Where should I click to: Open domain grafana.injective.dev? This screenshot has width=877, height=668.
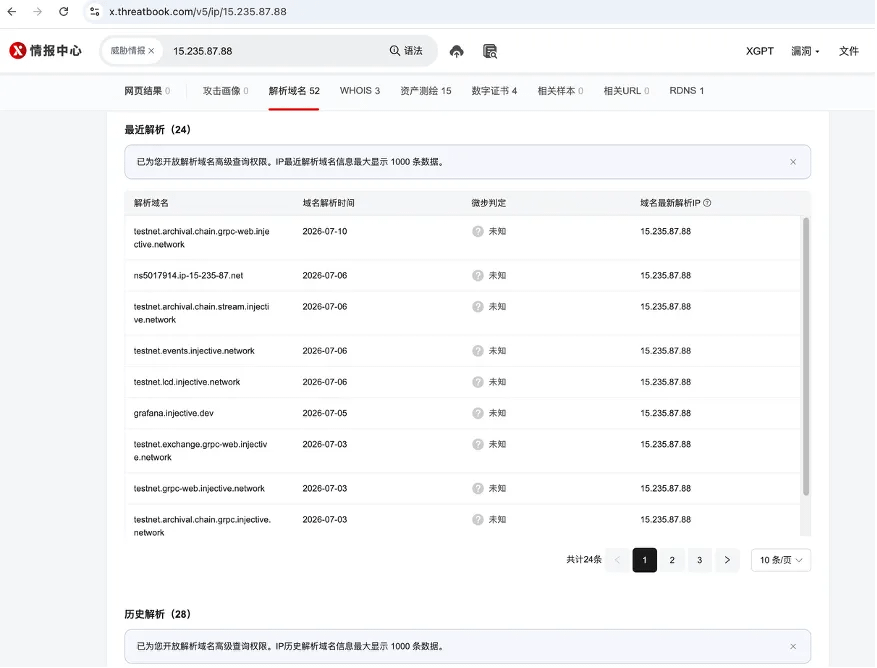pos(173,413)
